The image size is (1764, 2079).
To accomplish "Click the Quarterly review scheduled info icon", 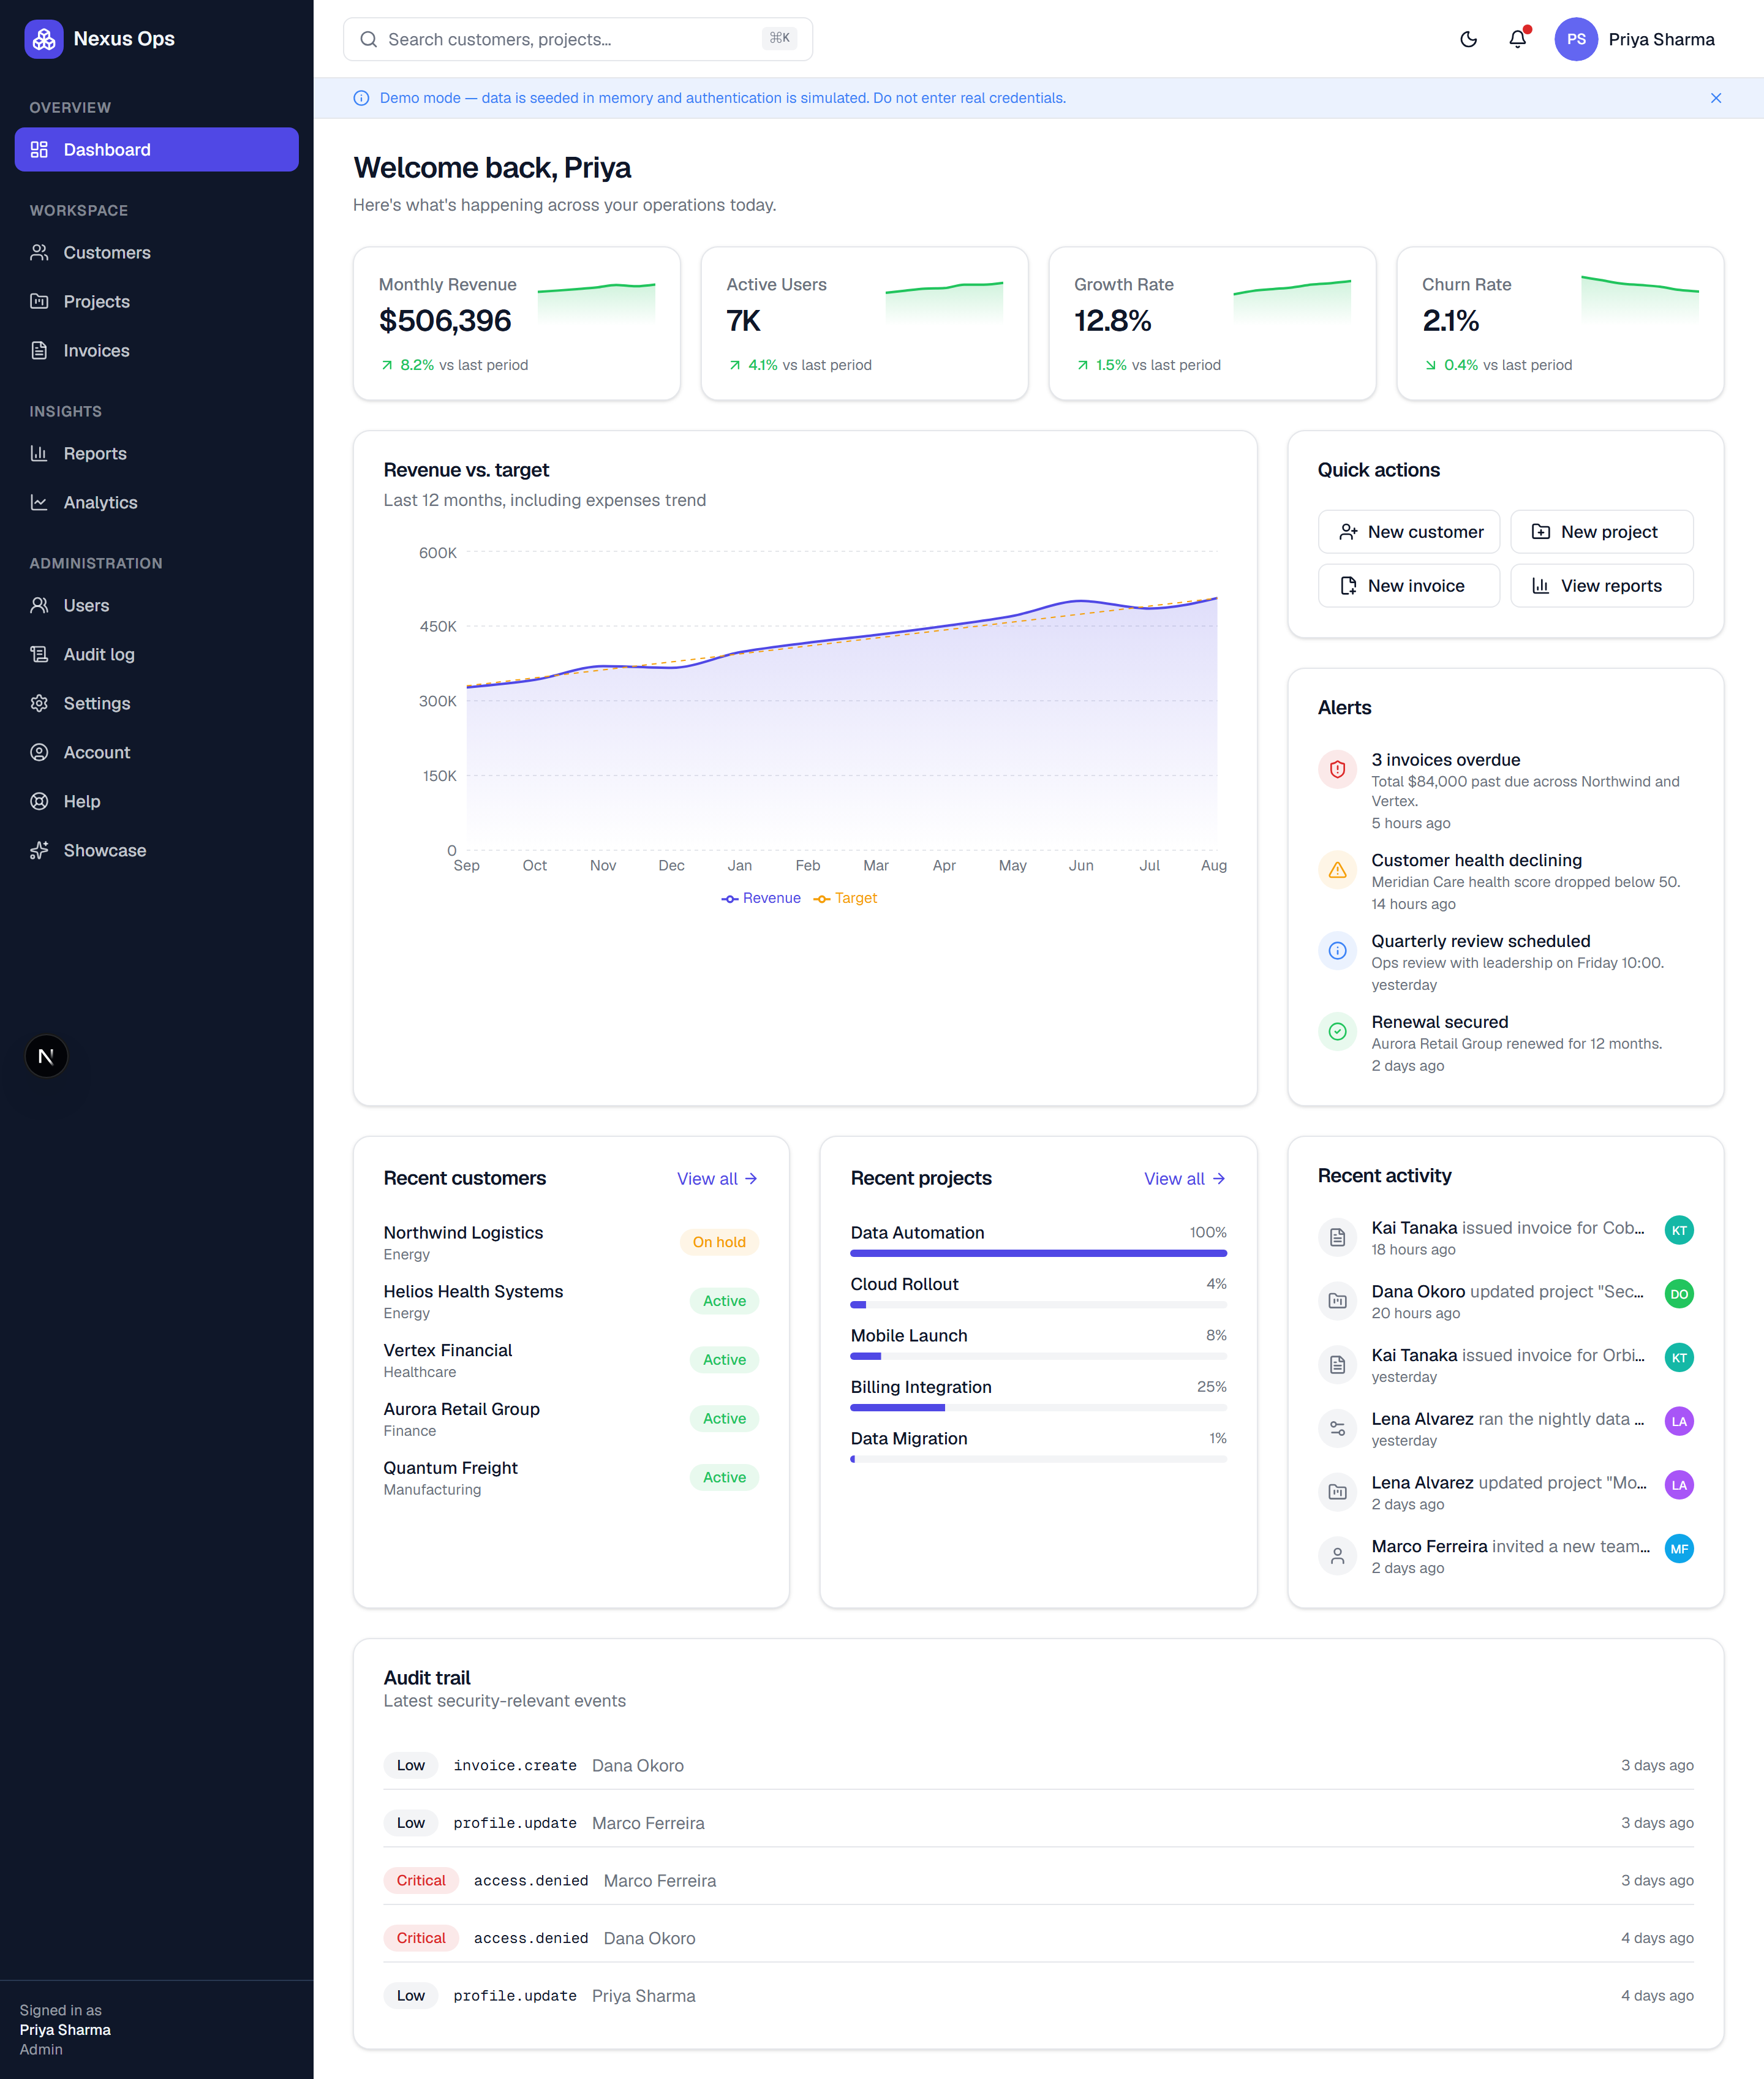I will tap(1337, 950).
